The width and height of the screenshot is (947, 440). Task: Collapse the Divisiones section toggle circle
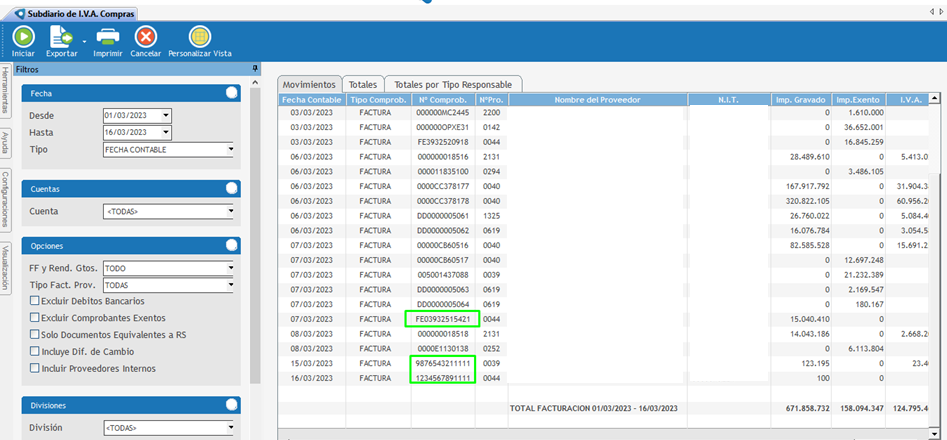pyautogui.click(x=231, y=404)
